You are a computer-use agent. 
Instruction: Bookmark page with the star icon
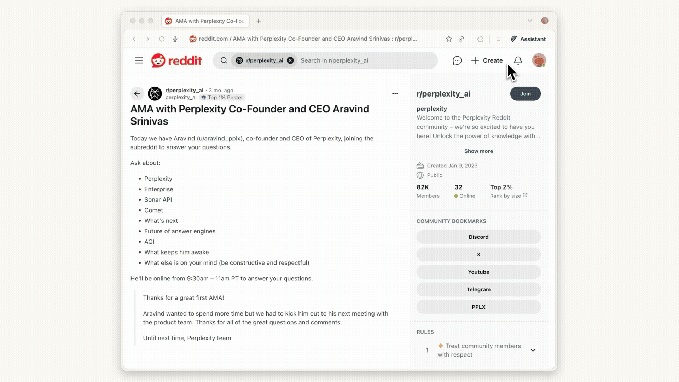pyautogui.click(x=449, y=39)
